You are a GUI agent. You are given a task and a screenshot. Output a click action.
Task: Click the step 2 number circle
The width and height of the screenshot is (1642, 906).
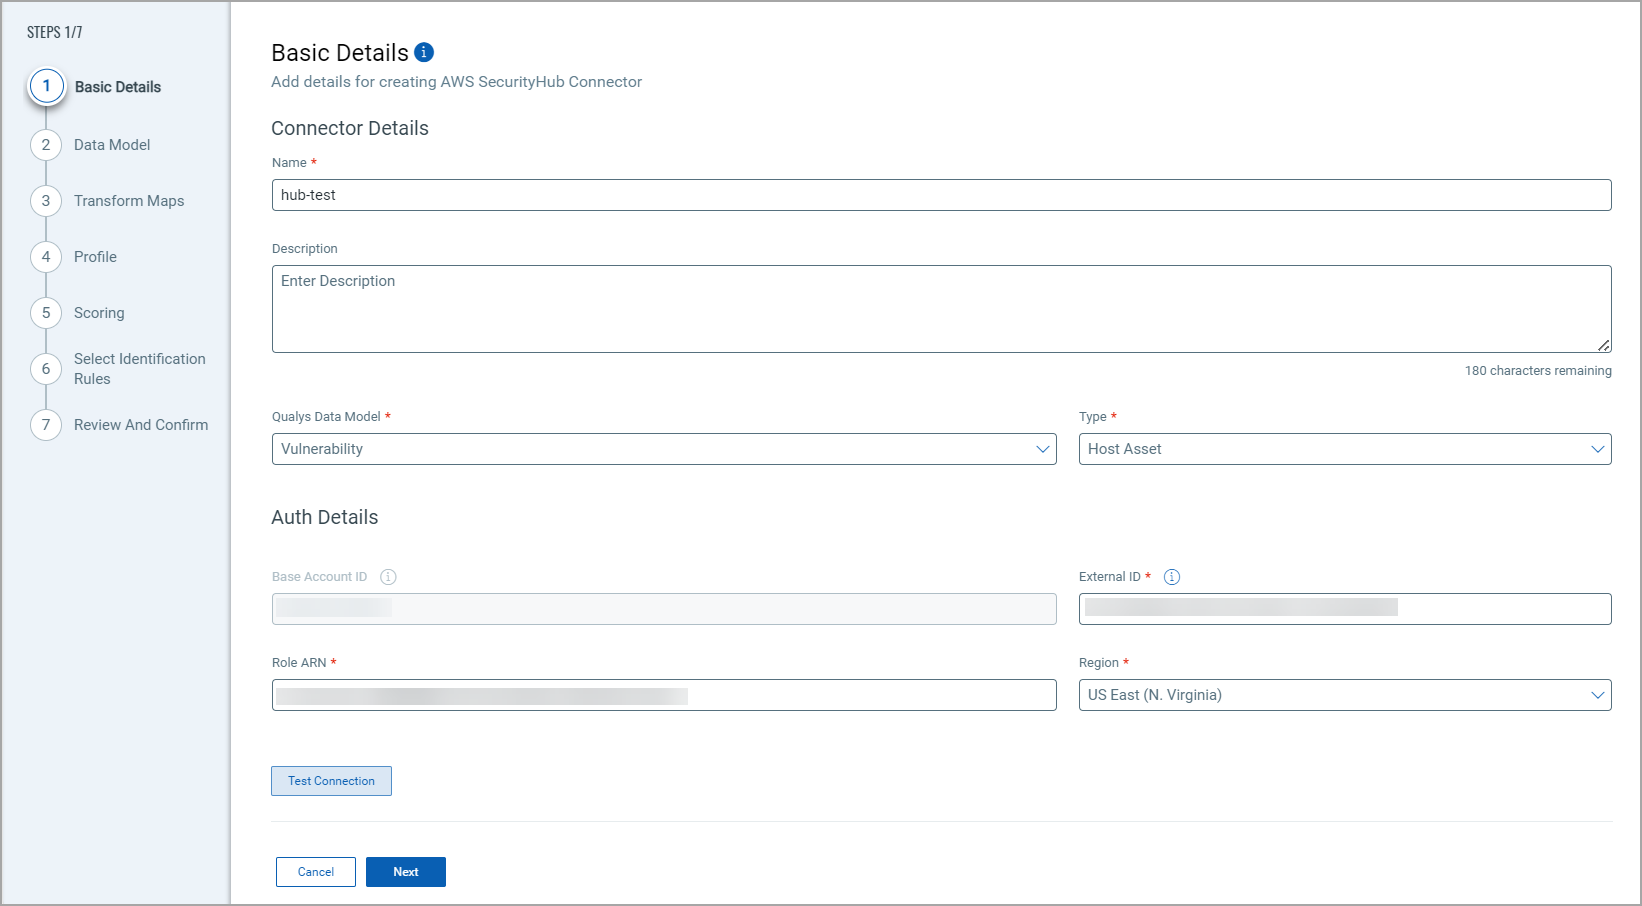pyautogui.click(x=46, y=145)
